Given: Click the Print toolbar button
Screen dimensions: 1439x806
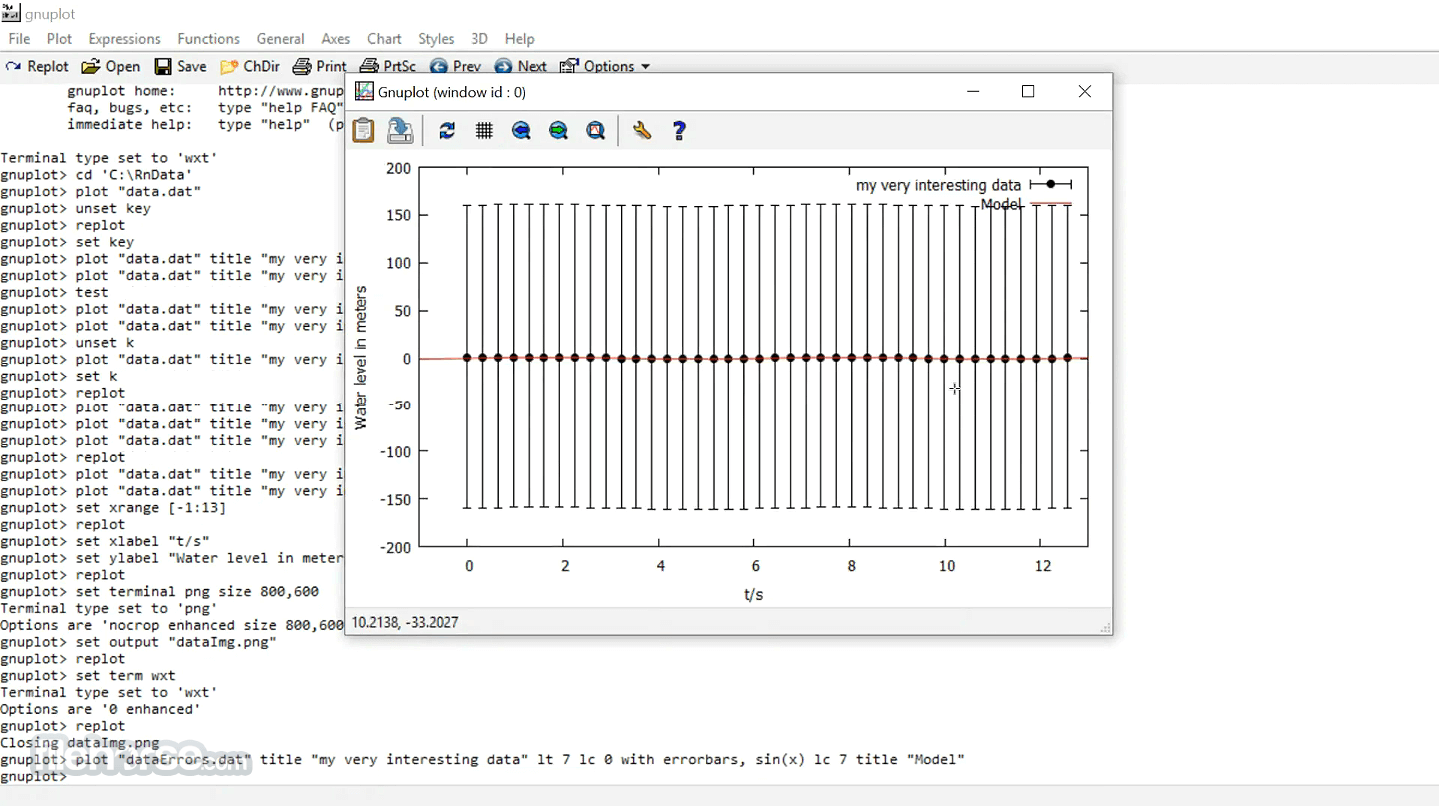Looking at the screenshot, I should (319, 66).
